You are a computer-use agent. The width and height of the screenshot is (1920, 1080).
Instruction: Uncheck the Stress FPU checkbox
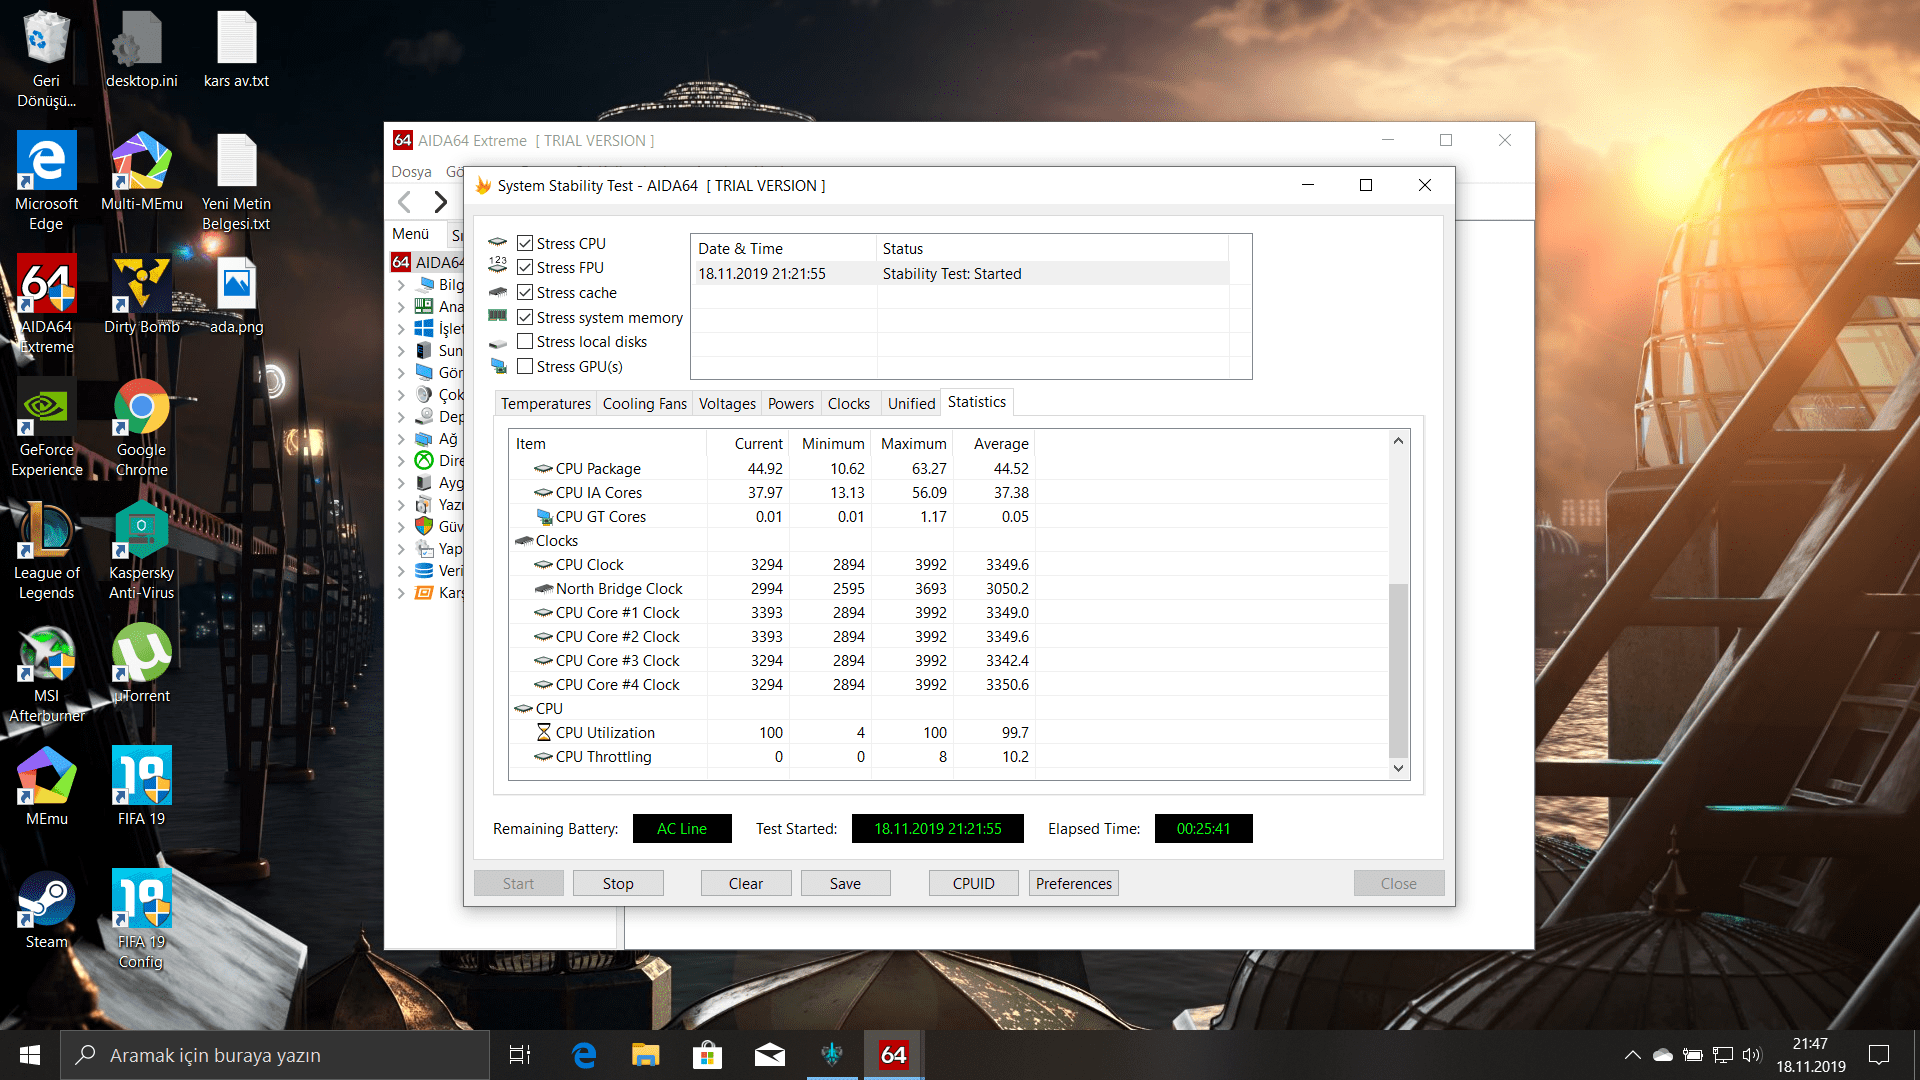[x=525, y=267]
